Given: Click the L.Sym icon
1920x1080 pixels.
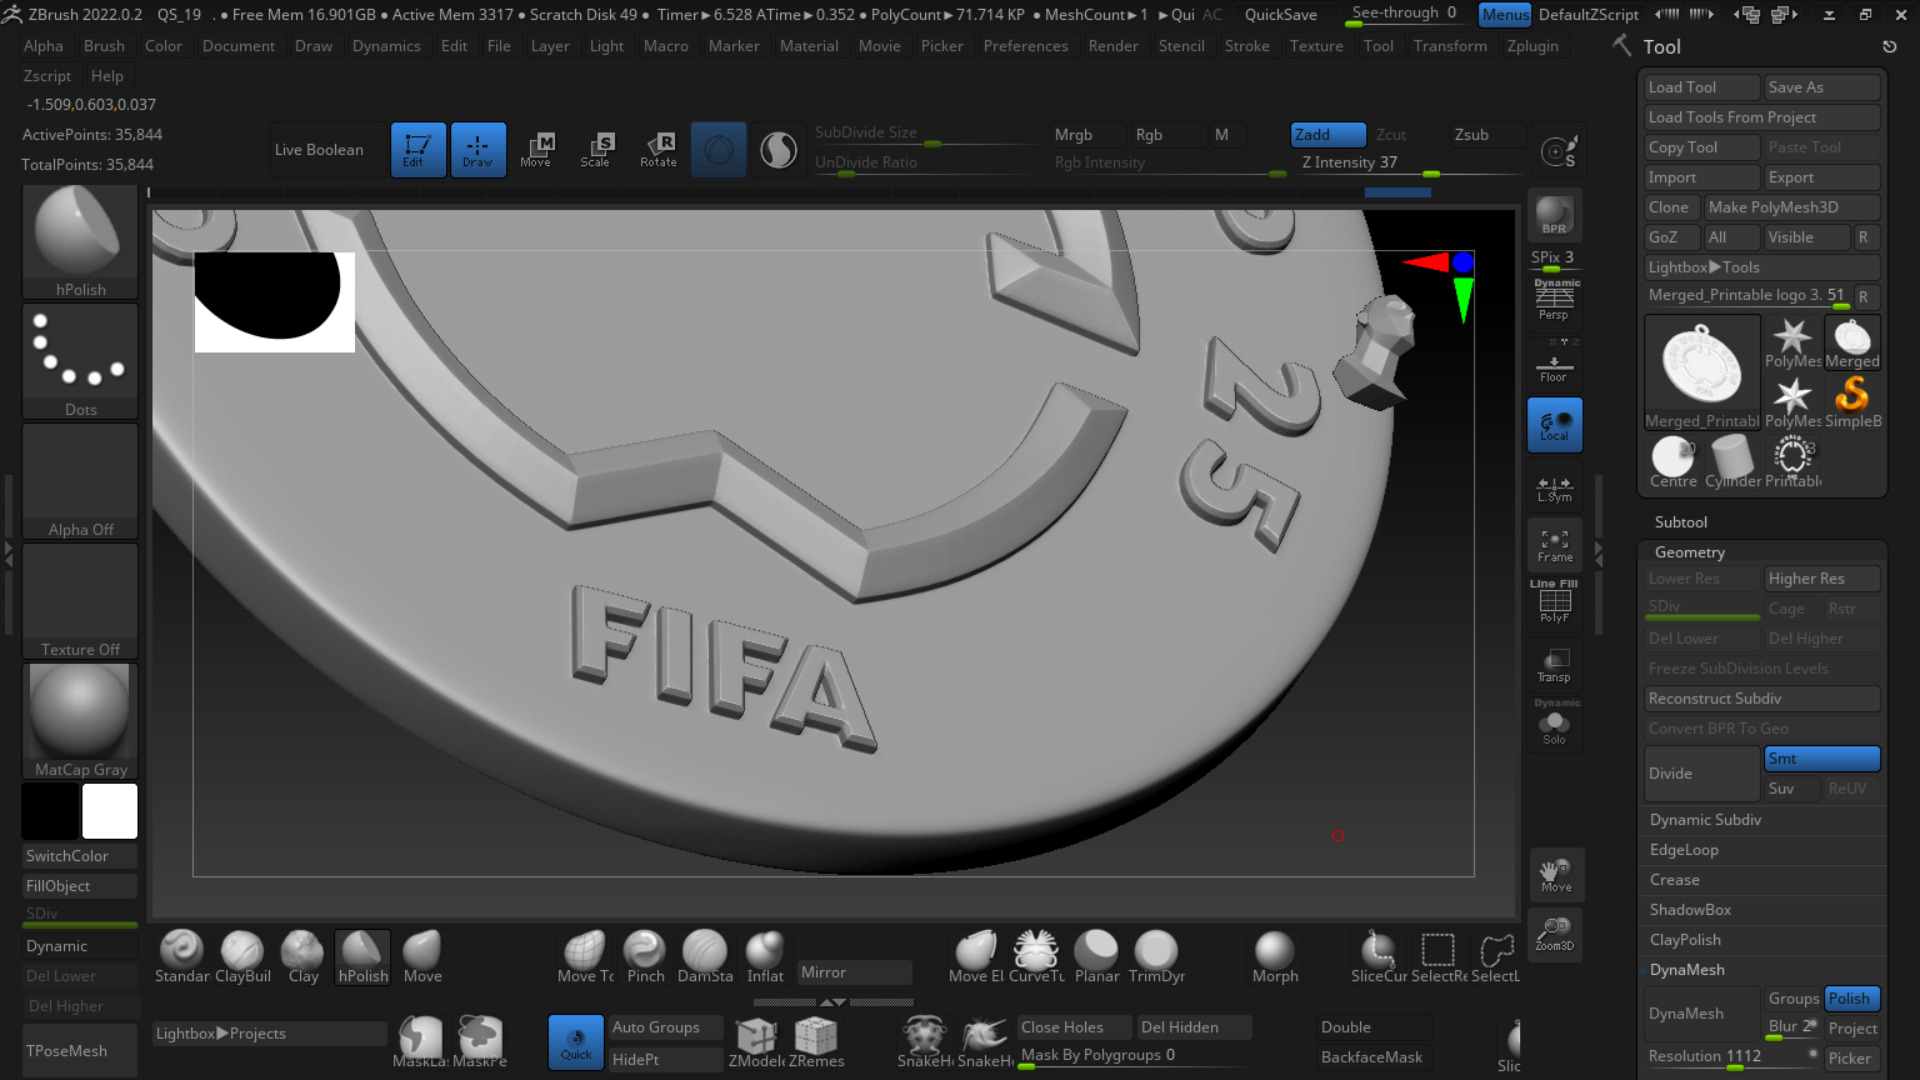Looking at the screenshot, I should click(x=1554, y=488).
